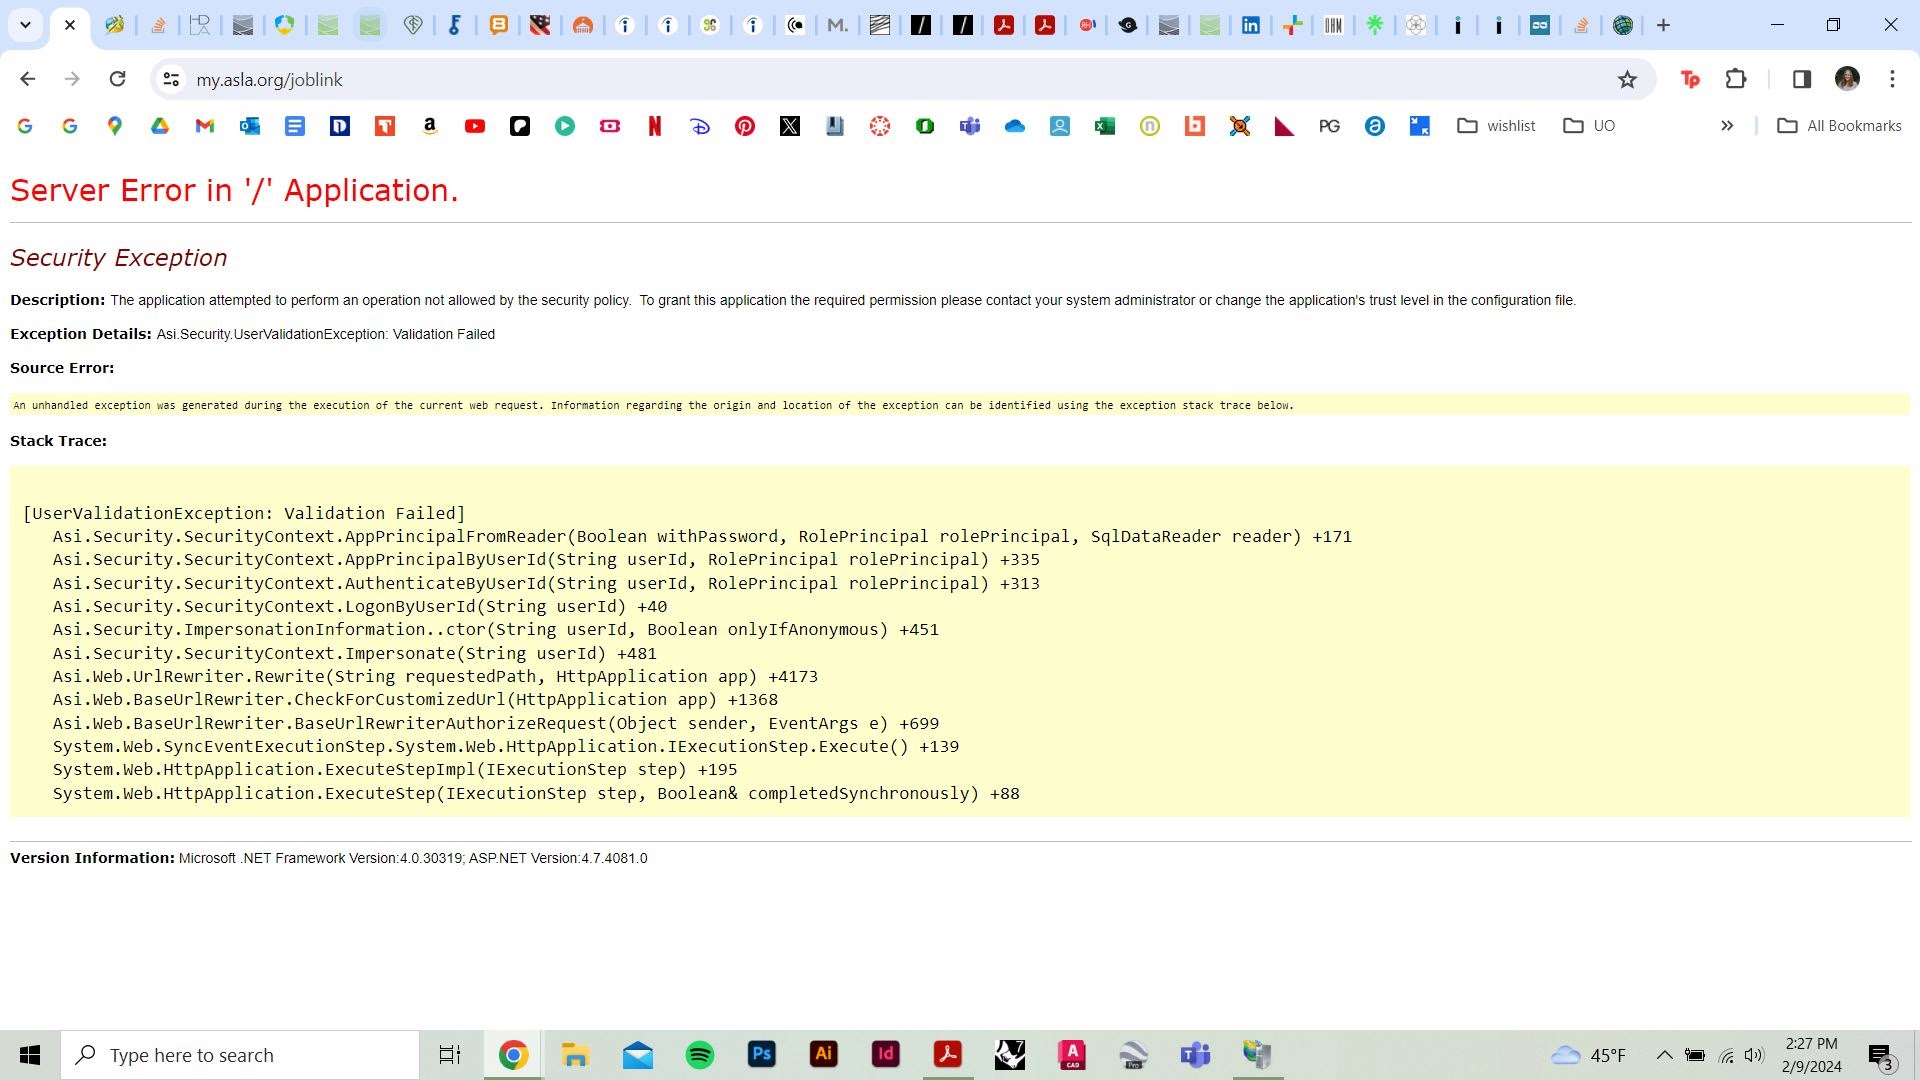This screenshot has width=1920, height=1080.
Task: Open the All Bookmarks folder
Action: [x=1839, y=126]
